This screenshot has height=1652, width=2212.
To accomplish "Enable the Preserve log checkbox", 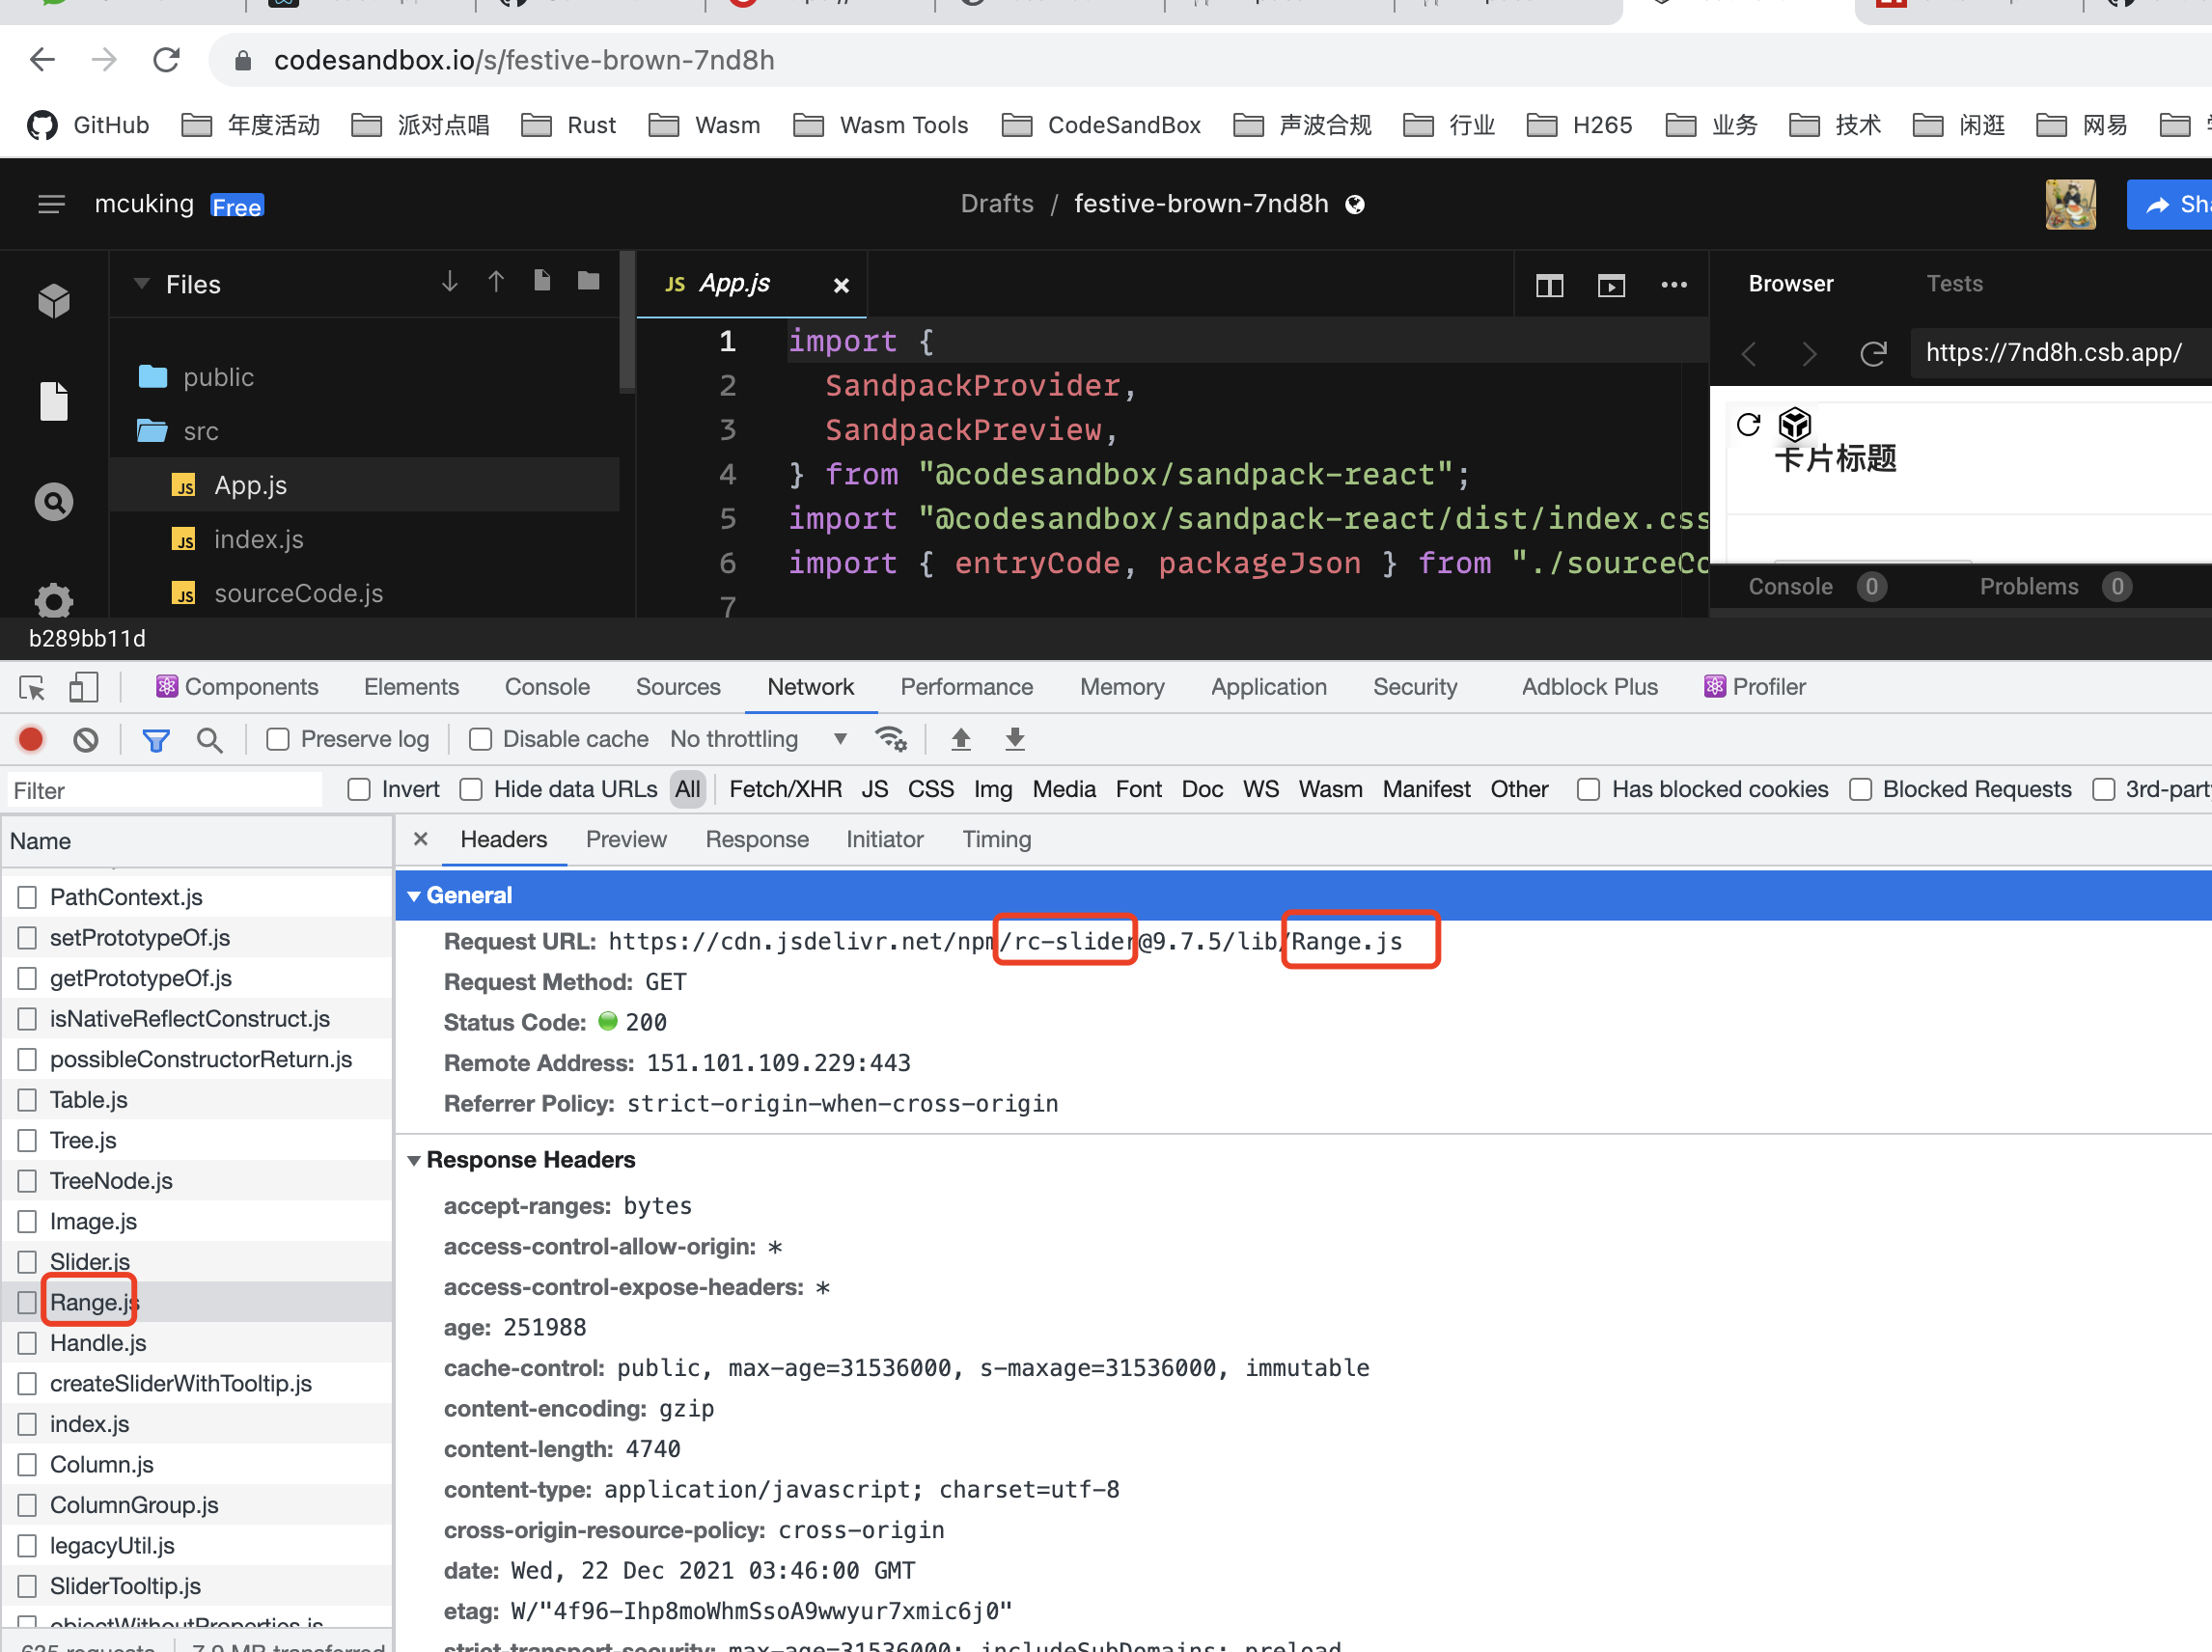I will [x=278, y=739].
